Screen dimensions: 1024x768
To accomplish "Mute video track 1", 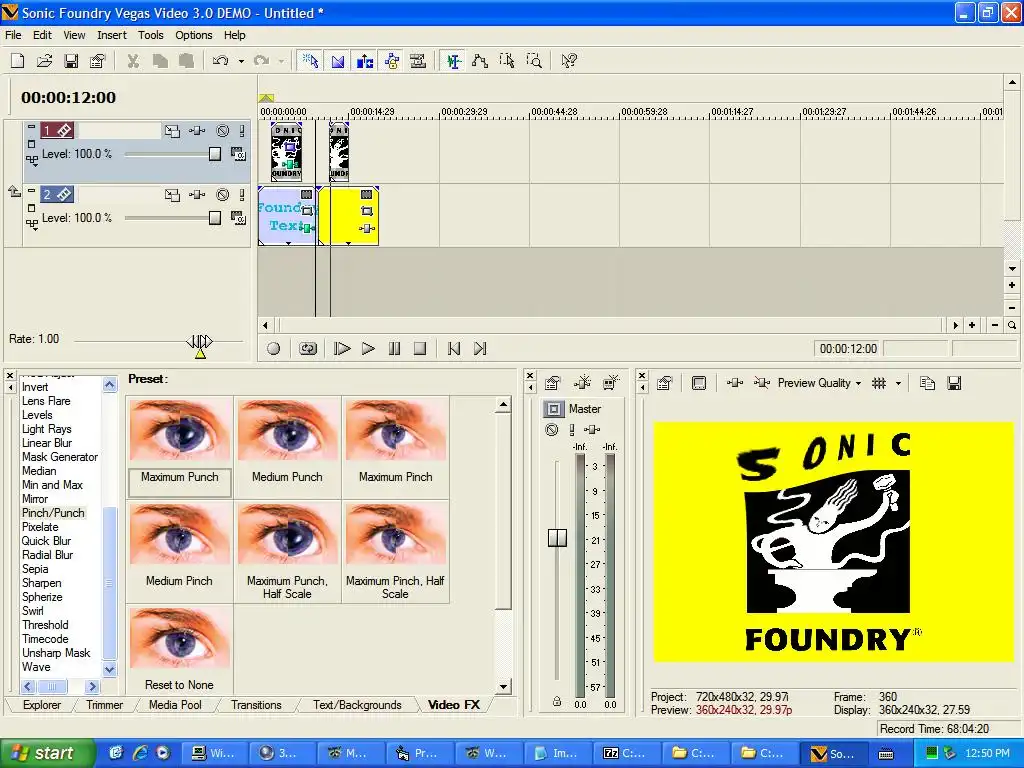I will [x=223, y=131].
